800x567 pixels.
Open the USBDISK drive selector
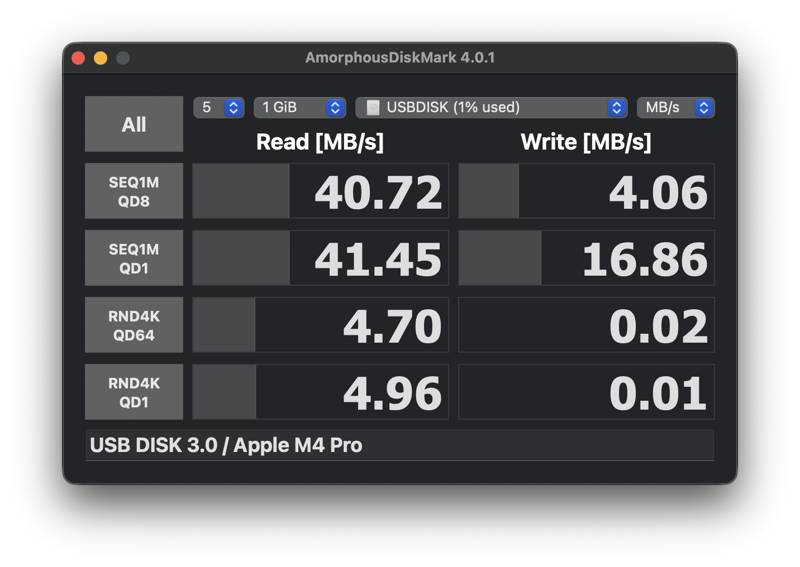coord(491,107)
